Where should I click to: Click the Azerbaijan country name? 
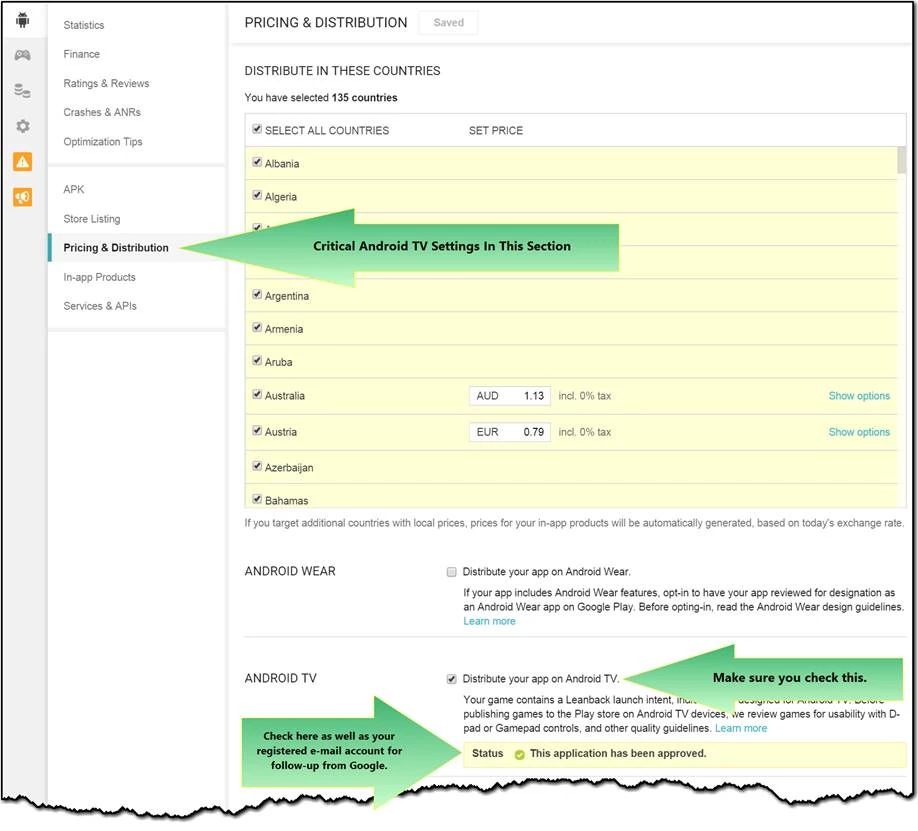(289, 468)
